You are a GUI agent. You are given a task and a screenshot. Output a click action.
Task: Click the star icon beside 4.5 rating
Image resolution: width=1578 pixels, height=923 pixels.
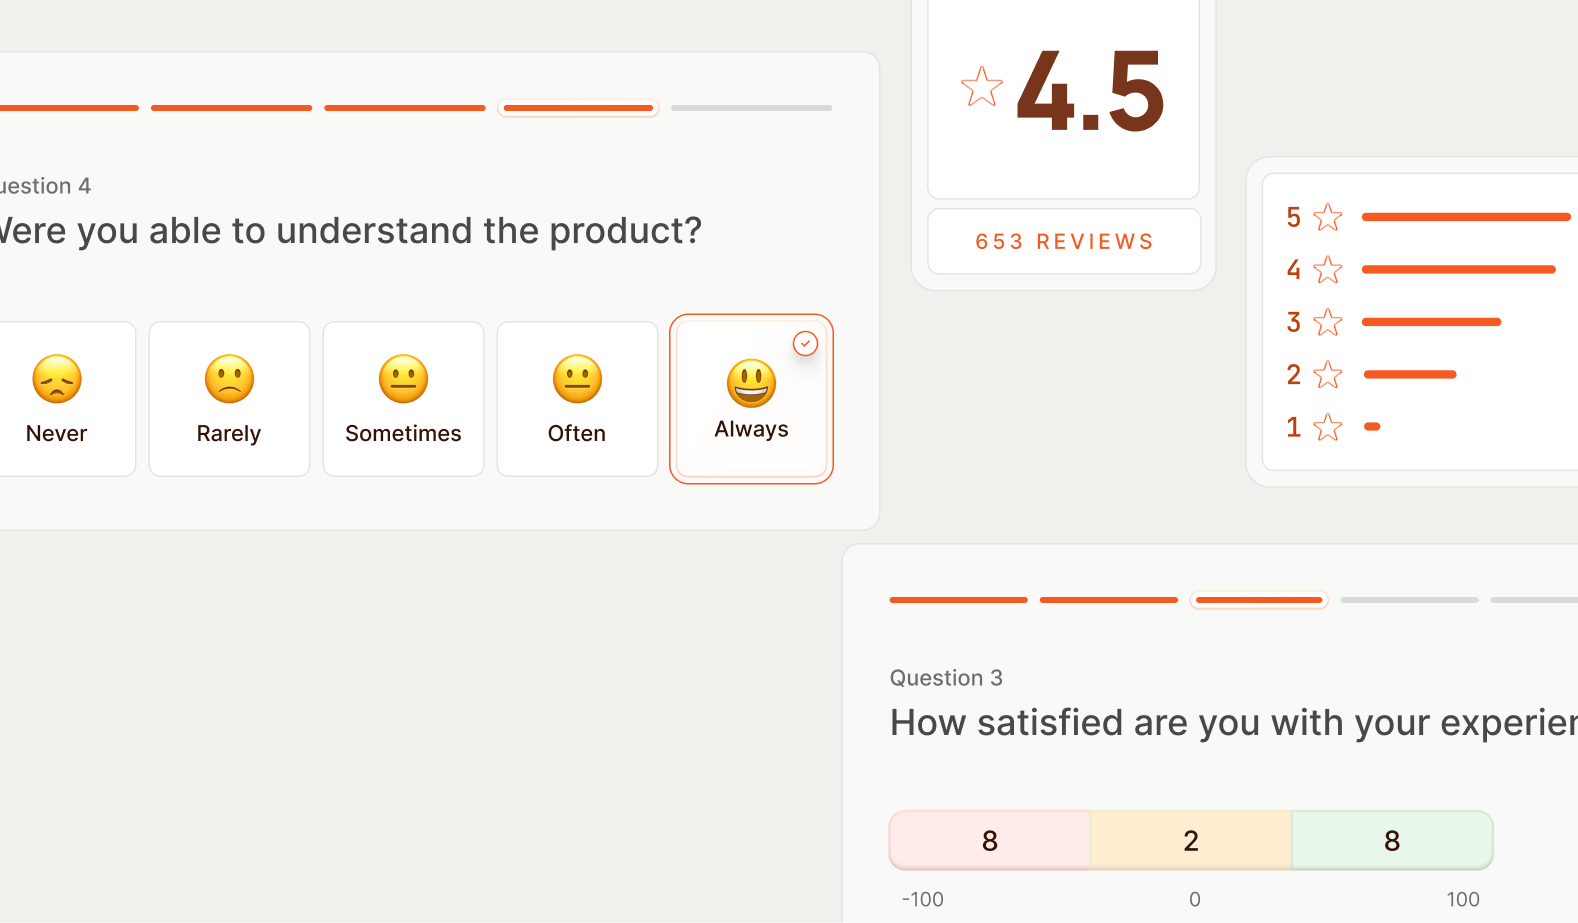point(981,87)
